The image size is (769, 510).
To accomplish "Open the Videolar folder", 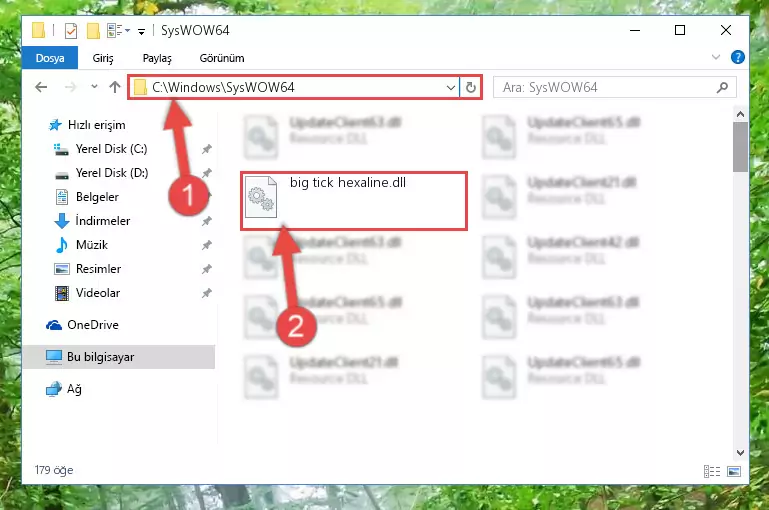I will 87,293.
